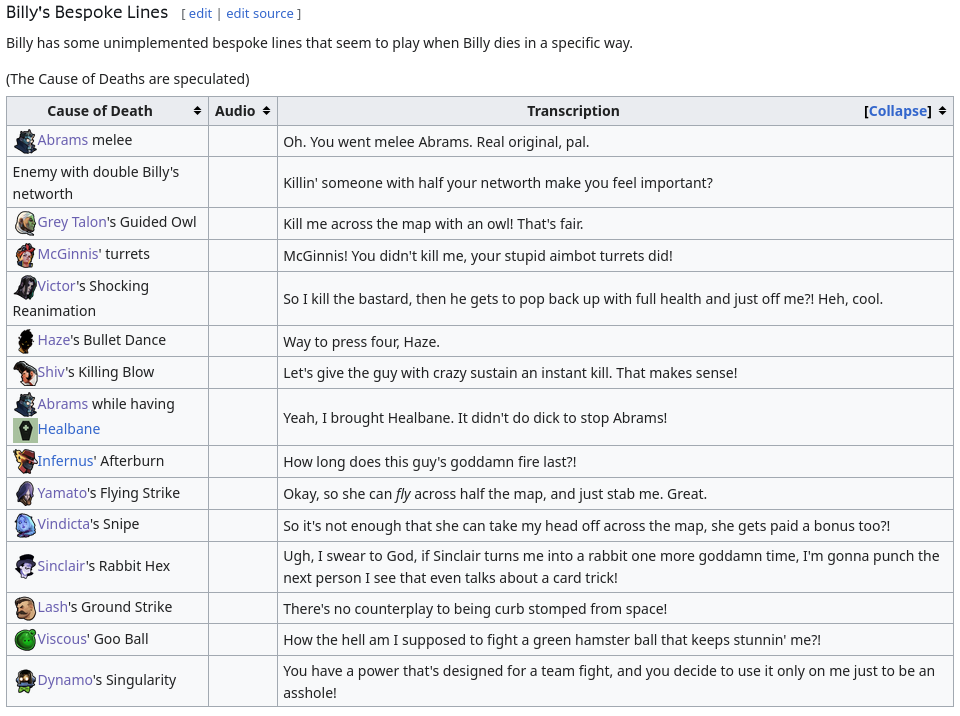
Task: Click the Dynamo character icon
Action: click(x=25, y=681)
